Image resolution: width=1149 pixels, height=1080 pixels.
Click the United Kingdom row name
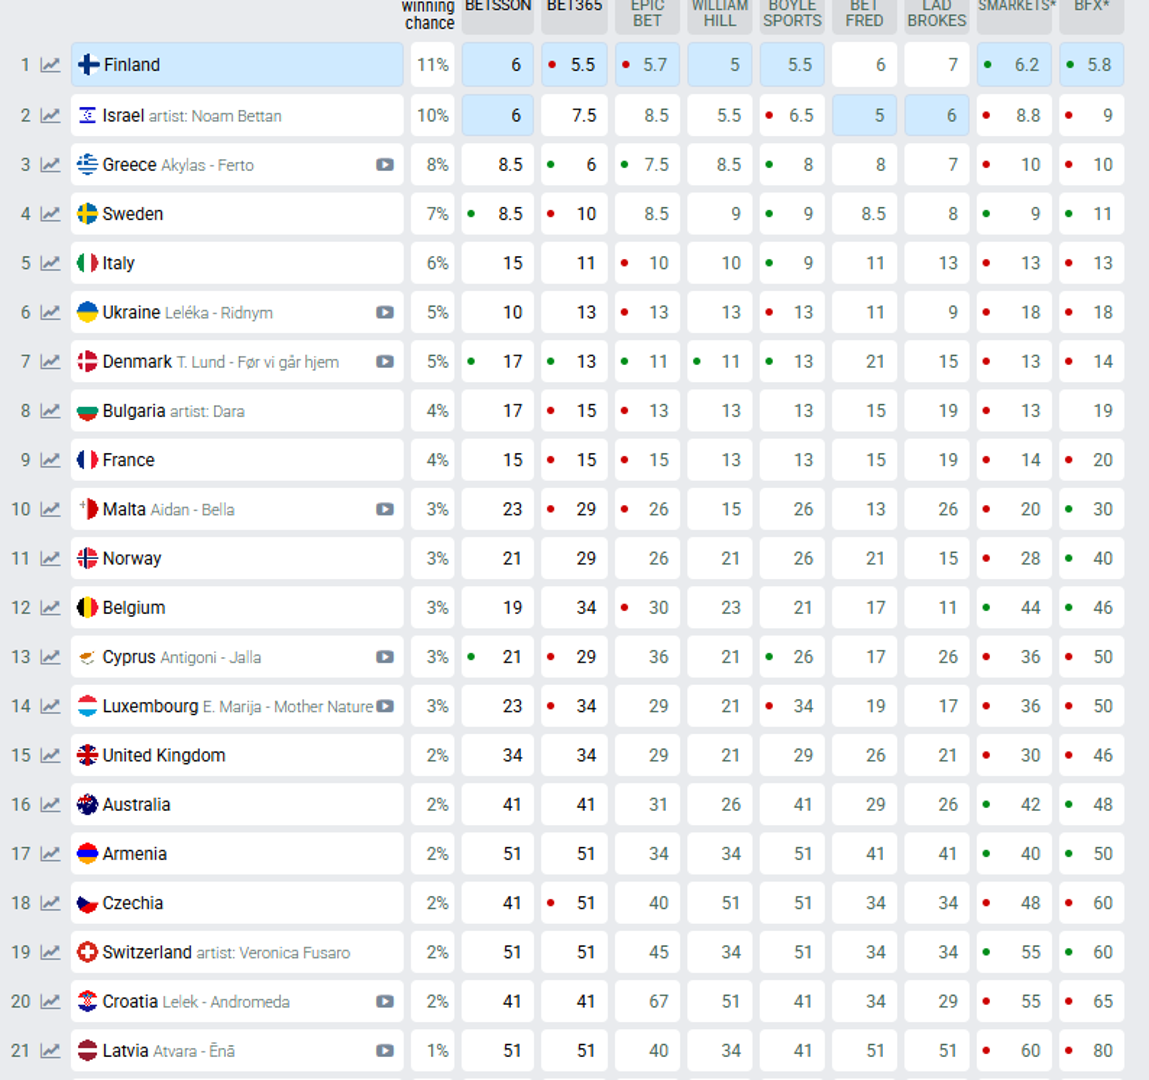click(x=163, y=755)
